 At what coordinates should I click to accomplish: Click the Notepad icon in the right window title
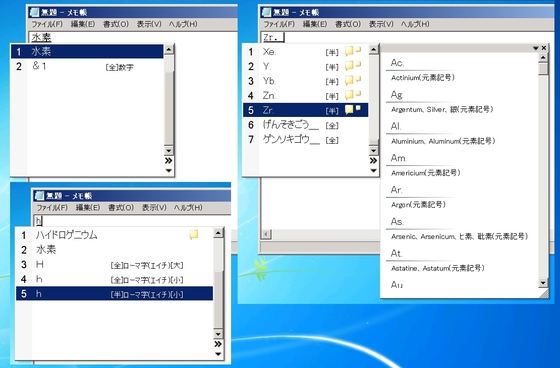tap(266, 12)
